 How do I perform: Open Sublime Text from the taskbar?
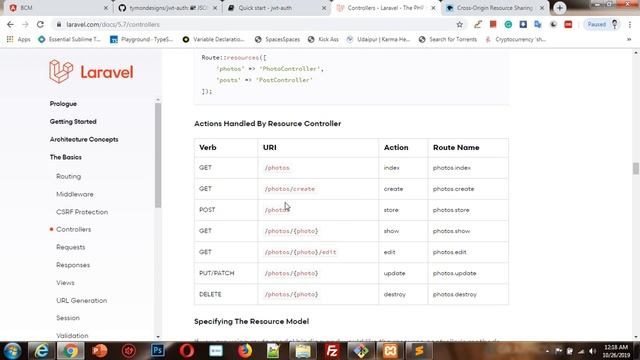click(419, 351)
